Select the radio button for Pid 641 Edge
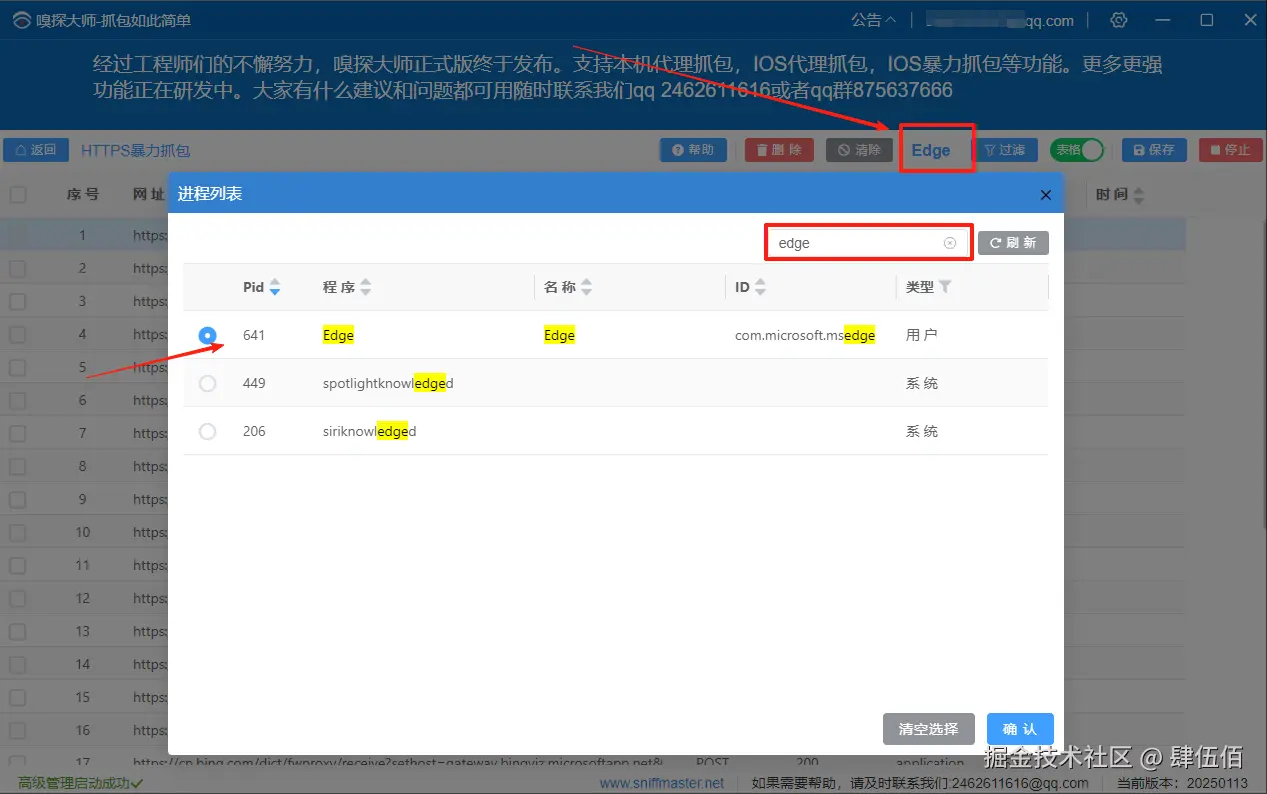1267x794 pixels. (x=207, y=335)
